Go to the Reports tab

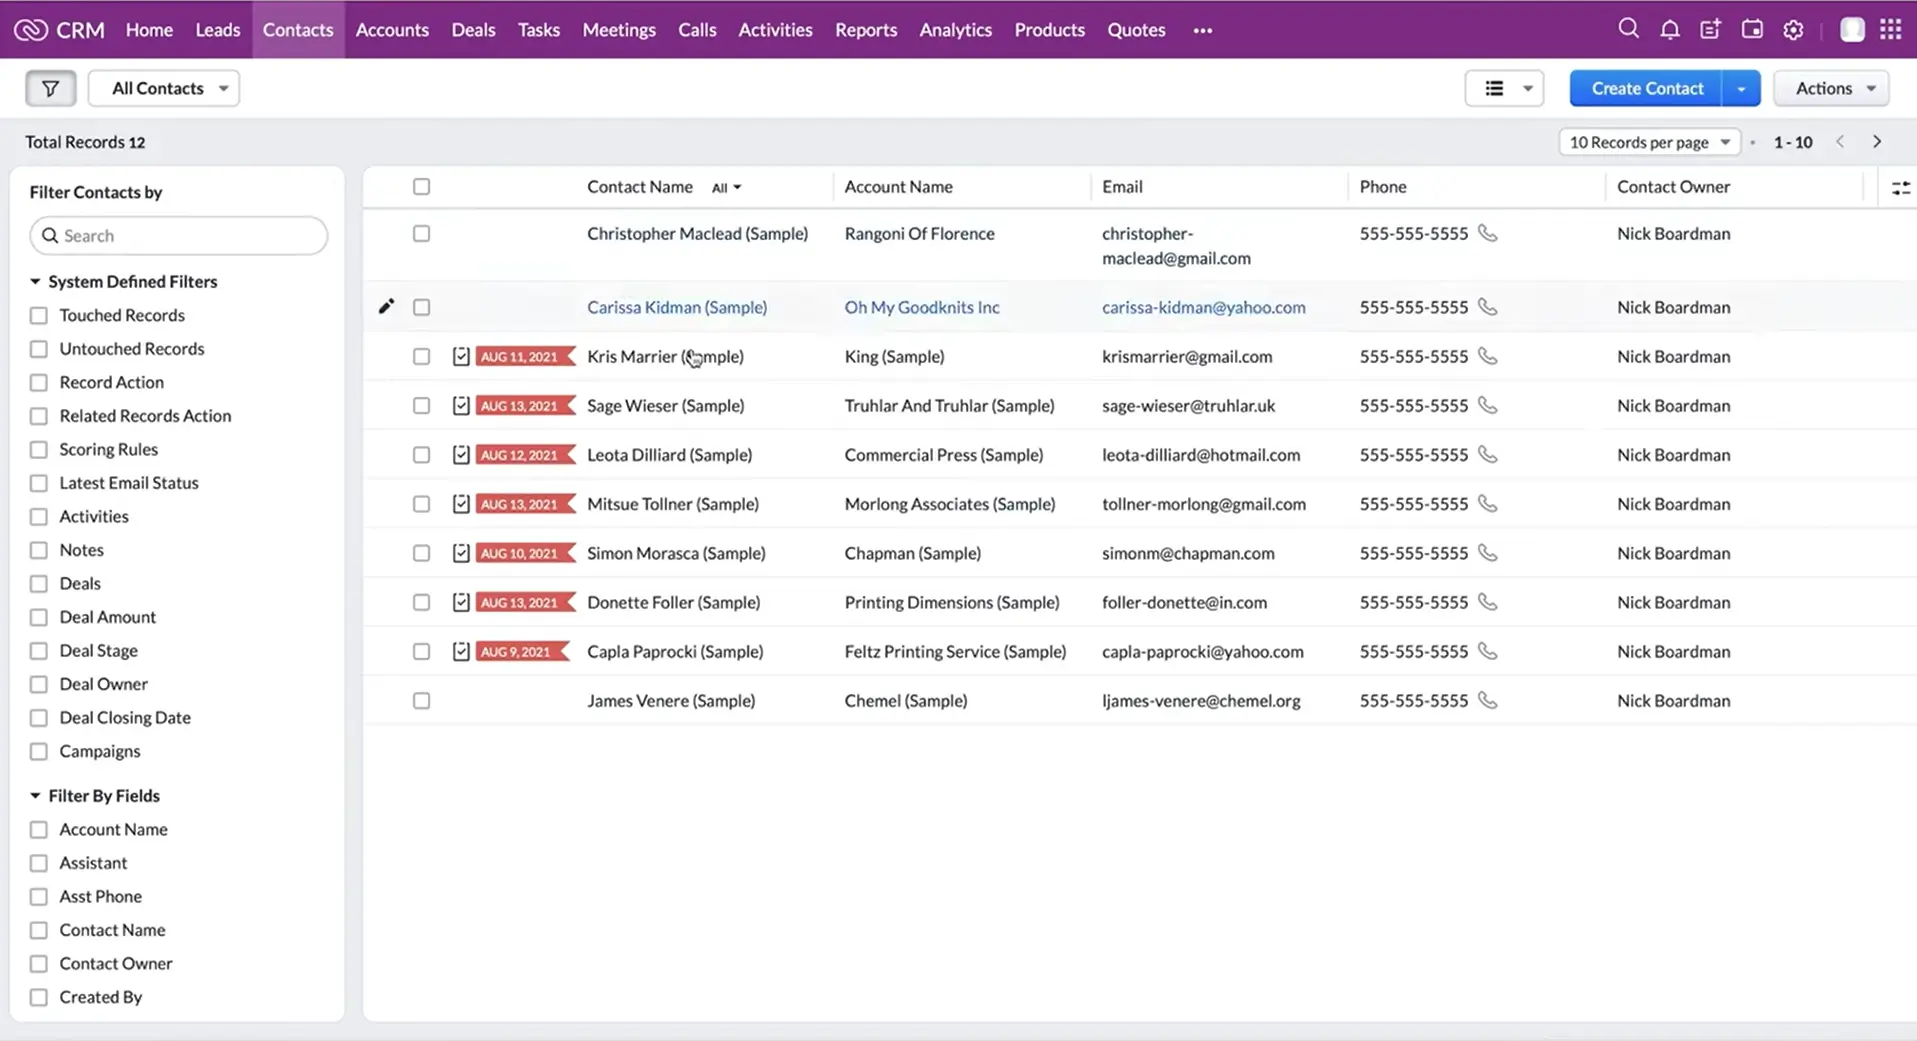tap(865, 30)
